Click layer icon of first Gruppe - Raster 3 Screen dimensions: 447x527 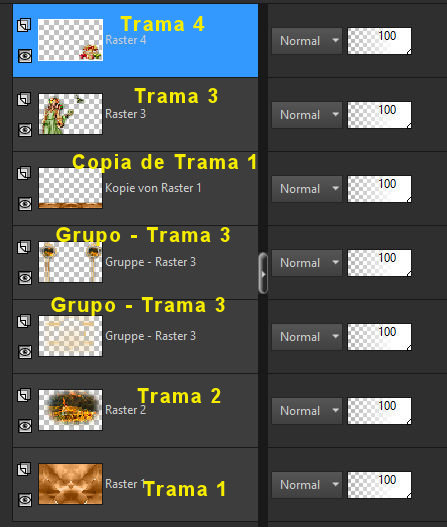pyautogui.click(x=24, y=247)
